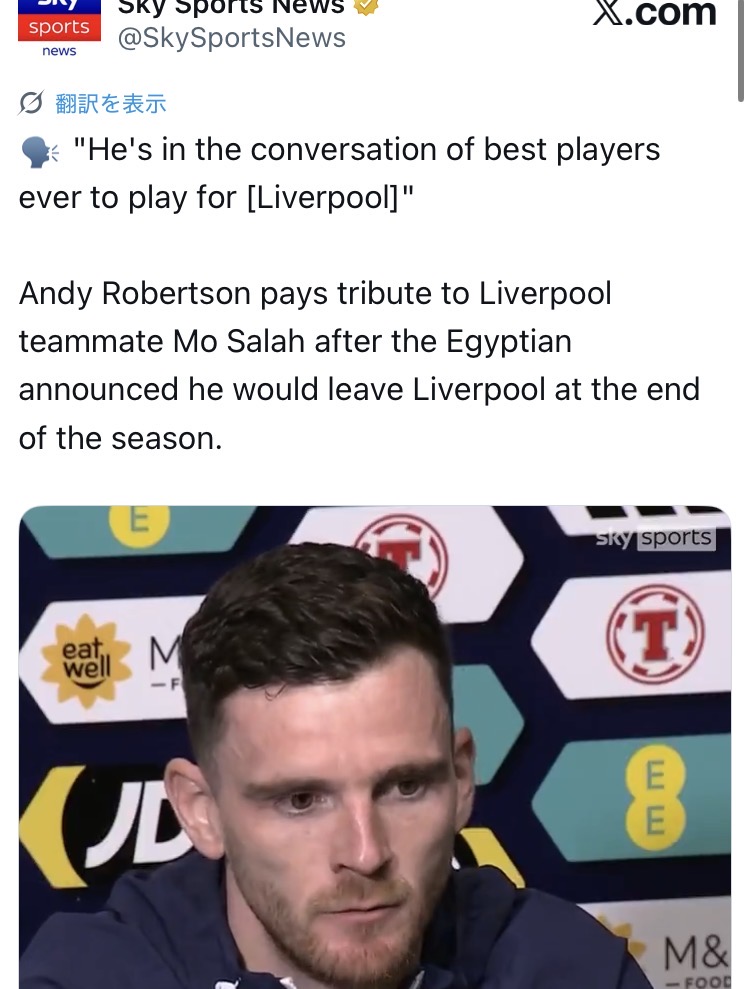
Task: Click the full red T logo on right
Action: (x=655, y=634)
